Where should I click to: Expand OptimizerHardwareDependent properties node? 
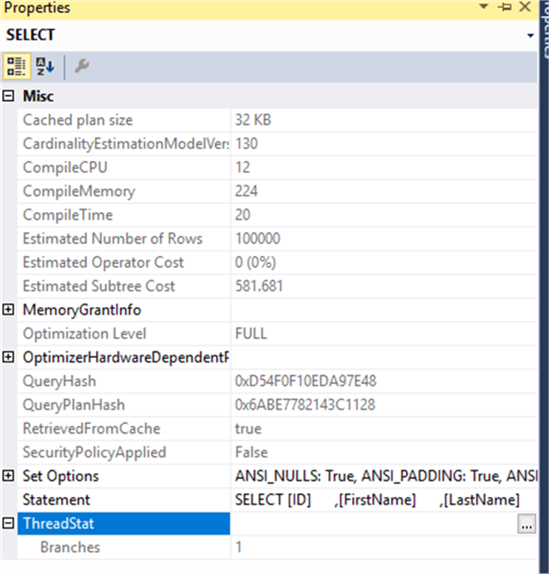pos(8,357)
